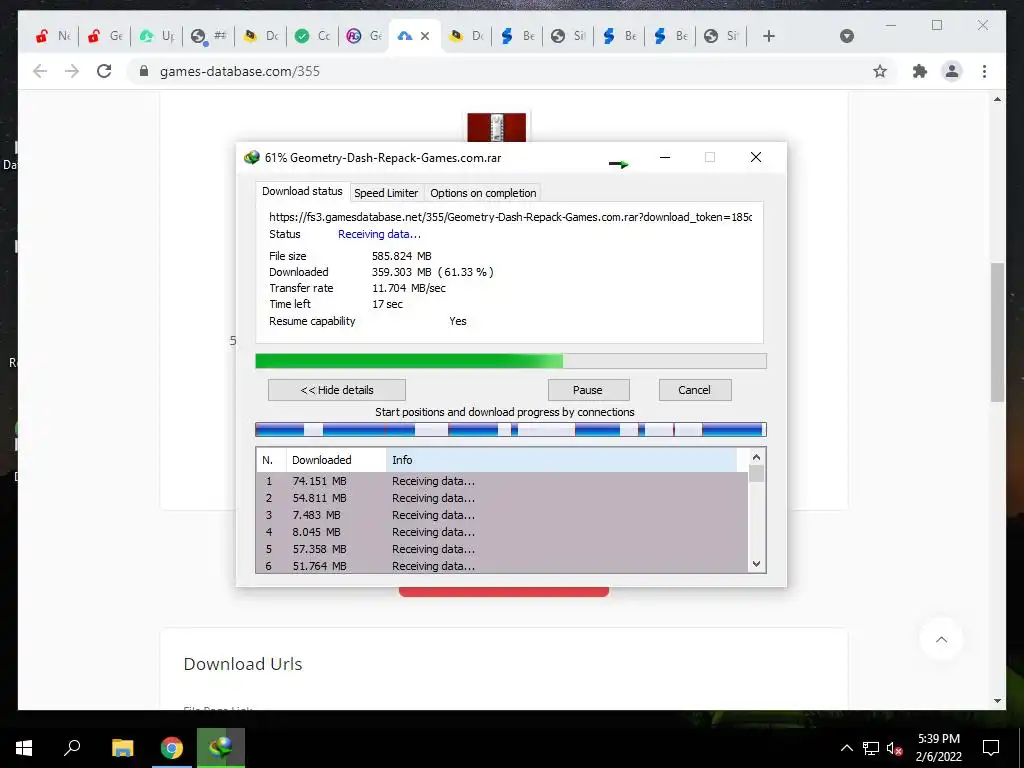Click the 'N.' column header

click(x=271, y=460)
